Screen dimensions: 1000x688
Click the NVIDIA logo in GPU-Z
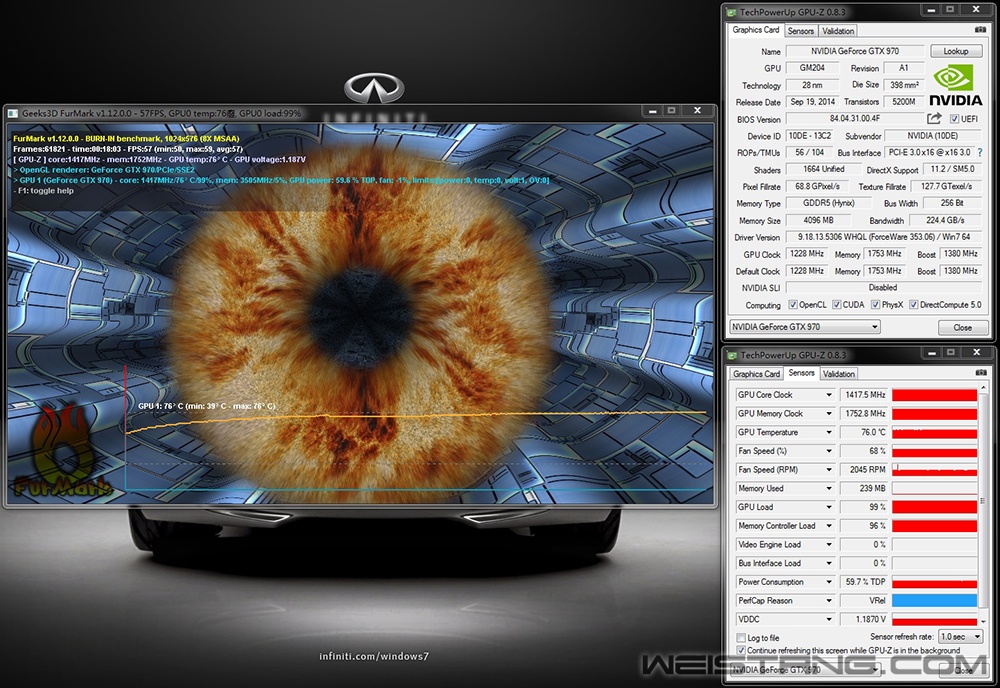(x=955, y=85)
